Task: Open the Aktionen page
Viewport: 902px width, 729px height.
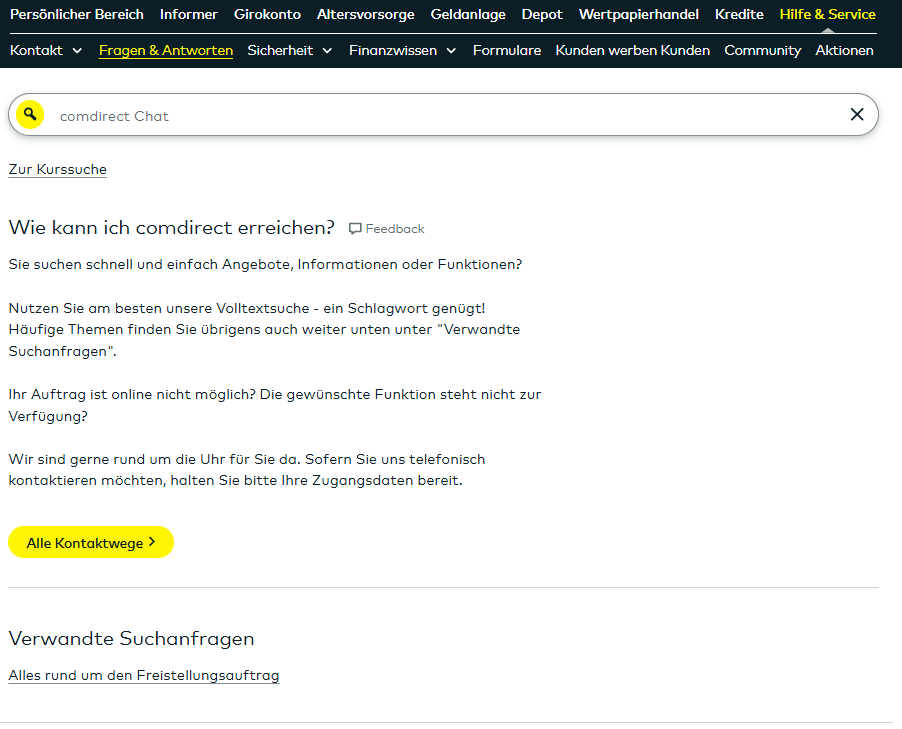Action: 844,51
